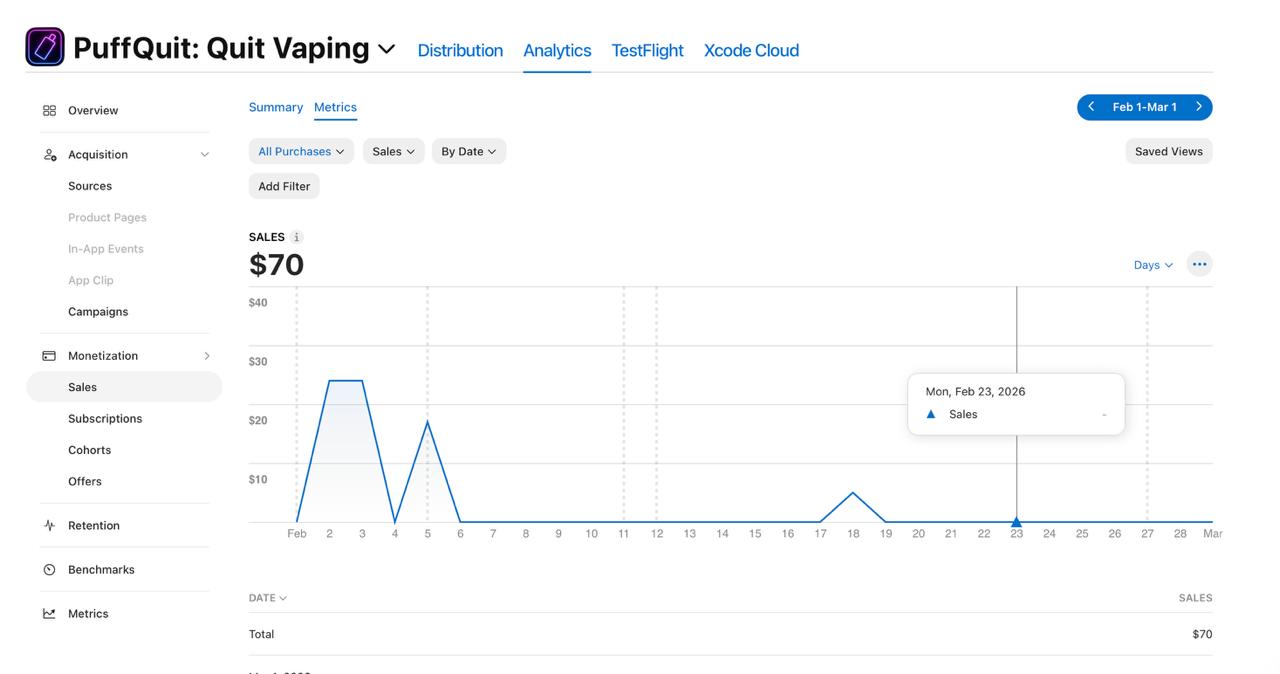
Task: Open the Xcode Cloud tab
Action: click(x=751, y=50)
